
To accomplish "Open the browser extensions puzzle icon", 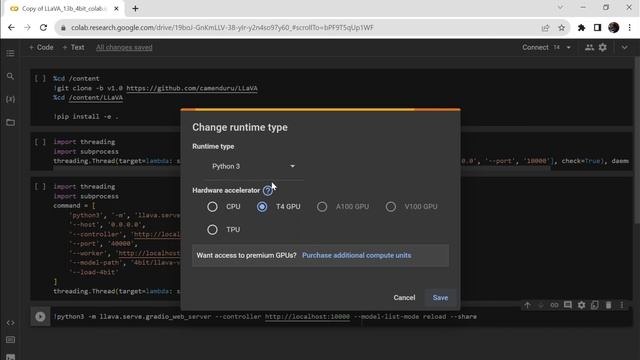I will [x=581, y=27].
